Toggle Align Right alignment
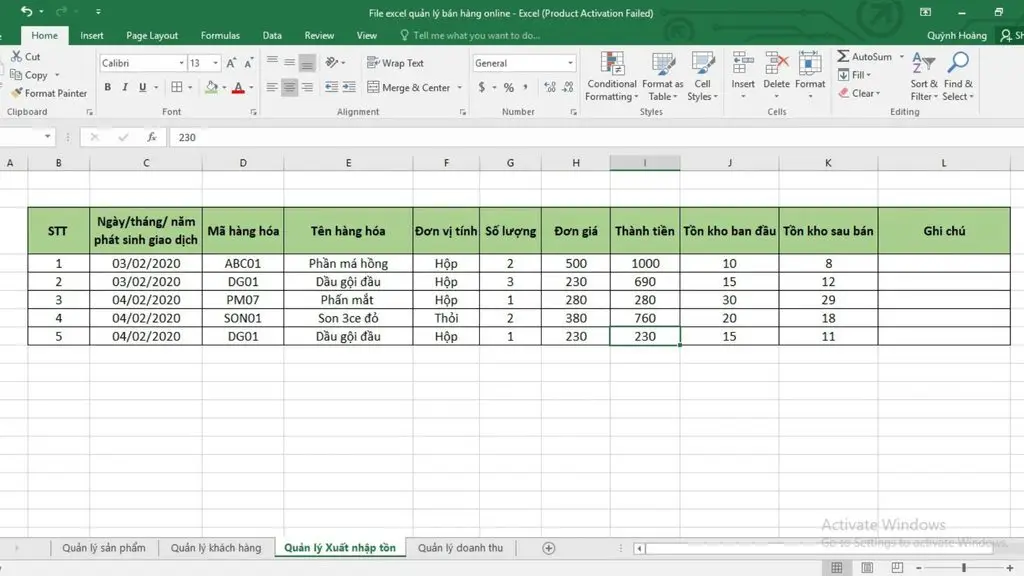 (x=307, y=87)
